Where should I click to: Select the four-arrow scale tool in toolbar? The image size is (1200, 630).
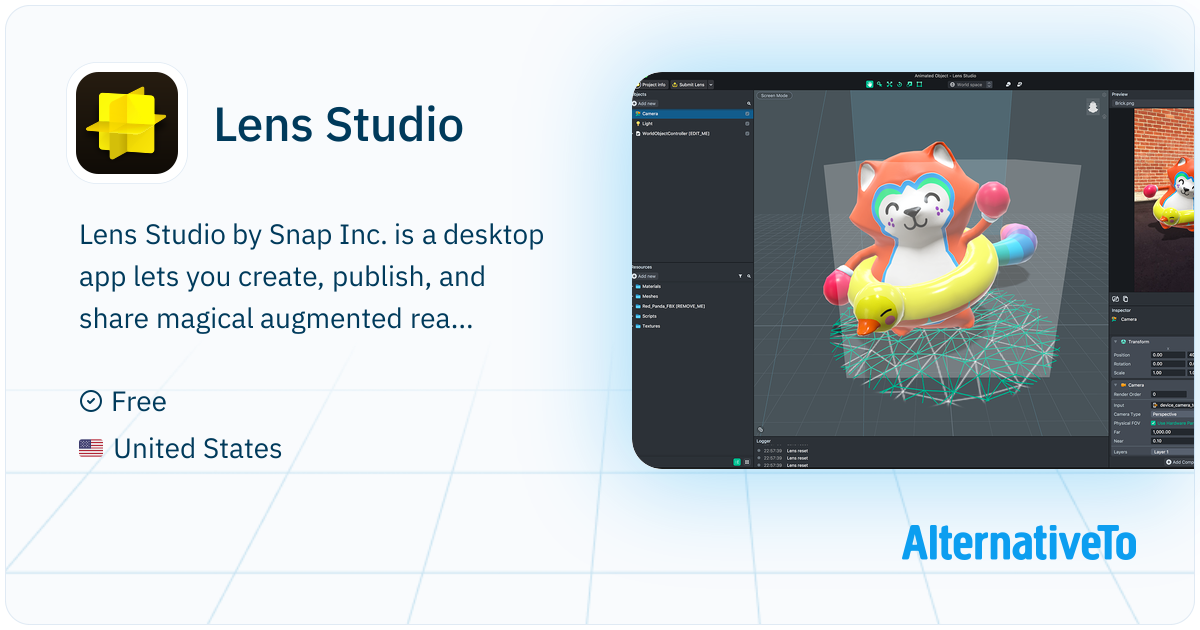pos(889,85)
